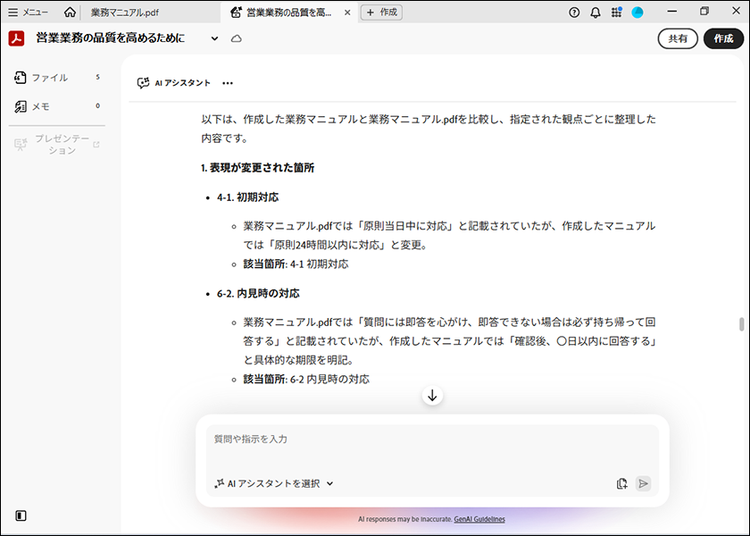
Task: Open the メニュー hamburger menu
Action: click(28, 12)
